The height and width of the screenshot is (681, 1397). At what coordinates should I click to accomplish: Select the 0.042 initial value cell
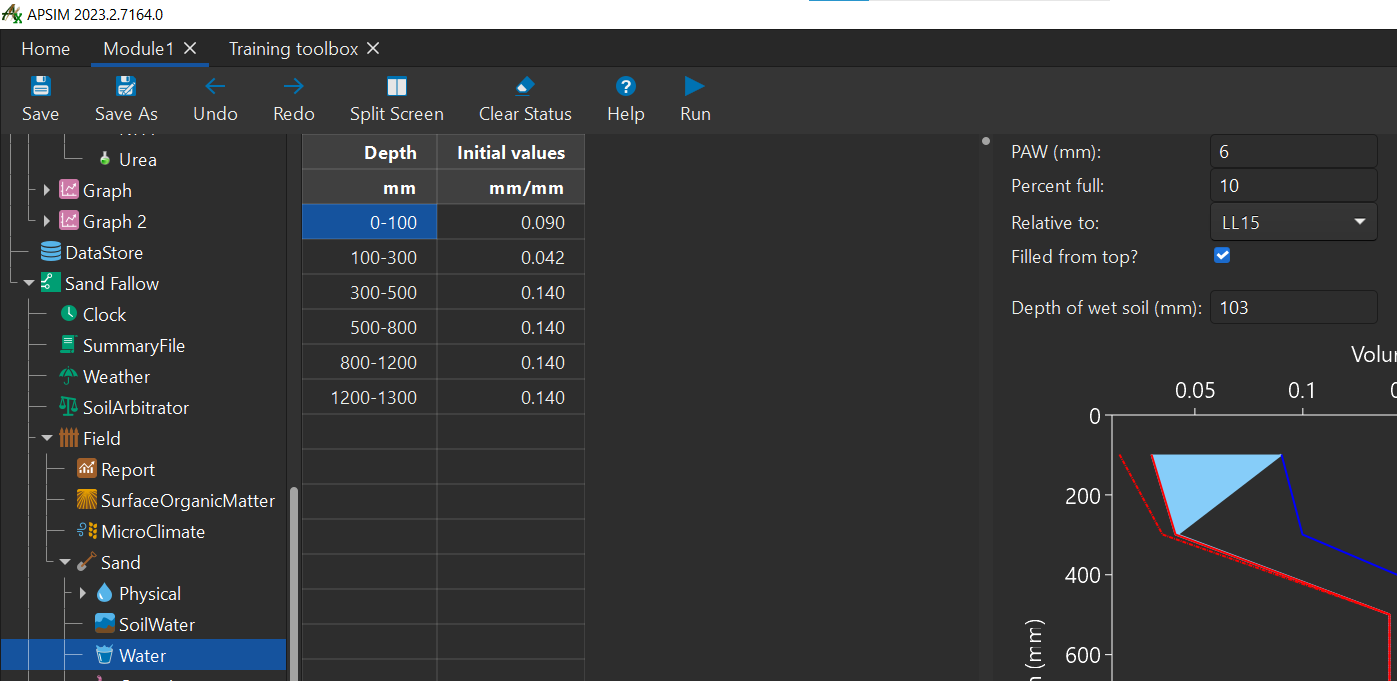click(x=511, y=257)
